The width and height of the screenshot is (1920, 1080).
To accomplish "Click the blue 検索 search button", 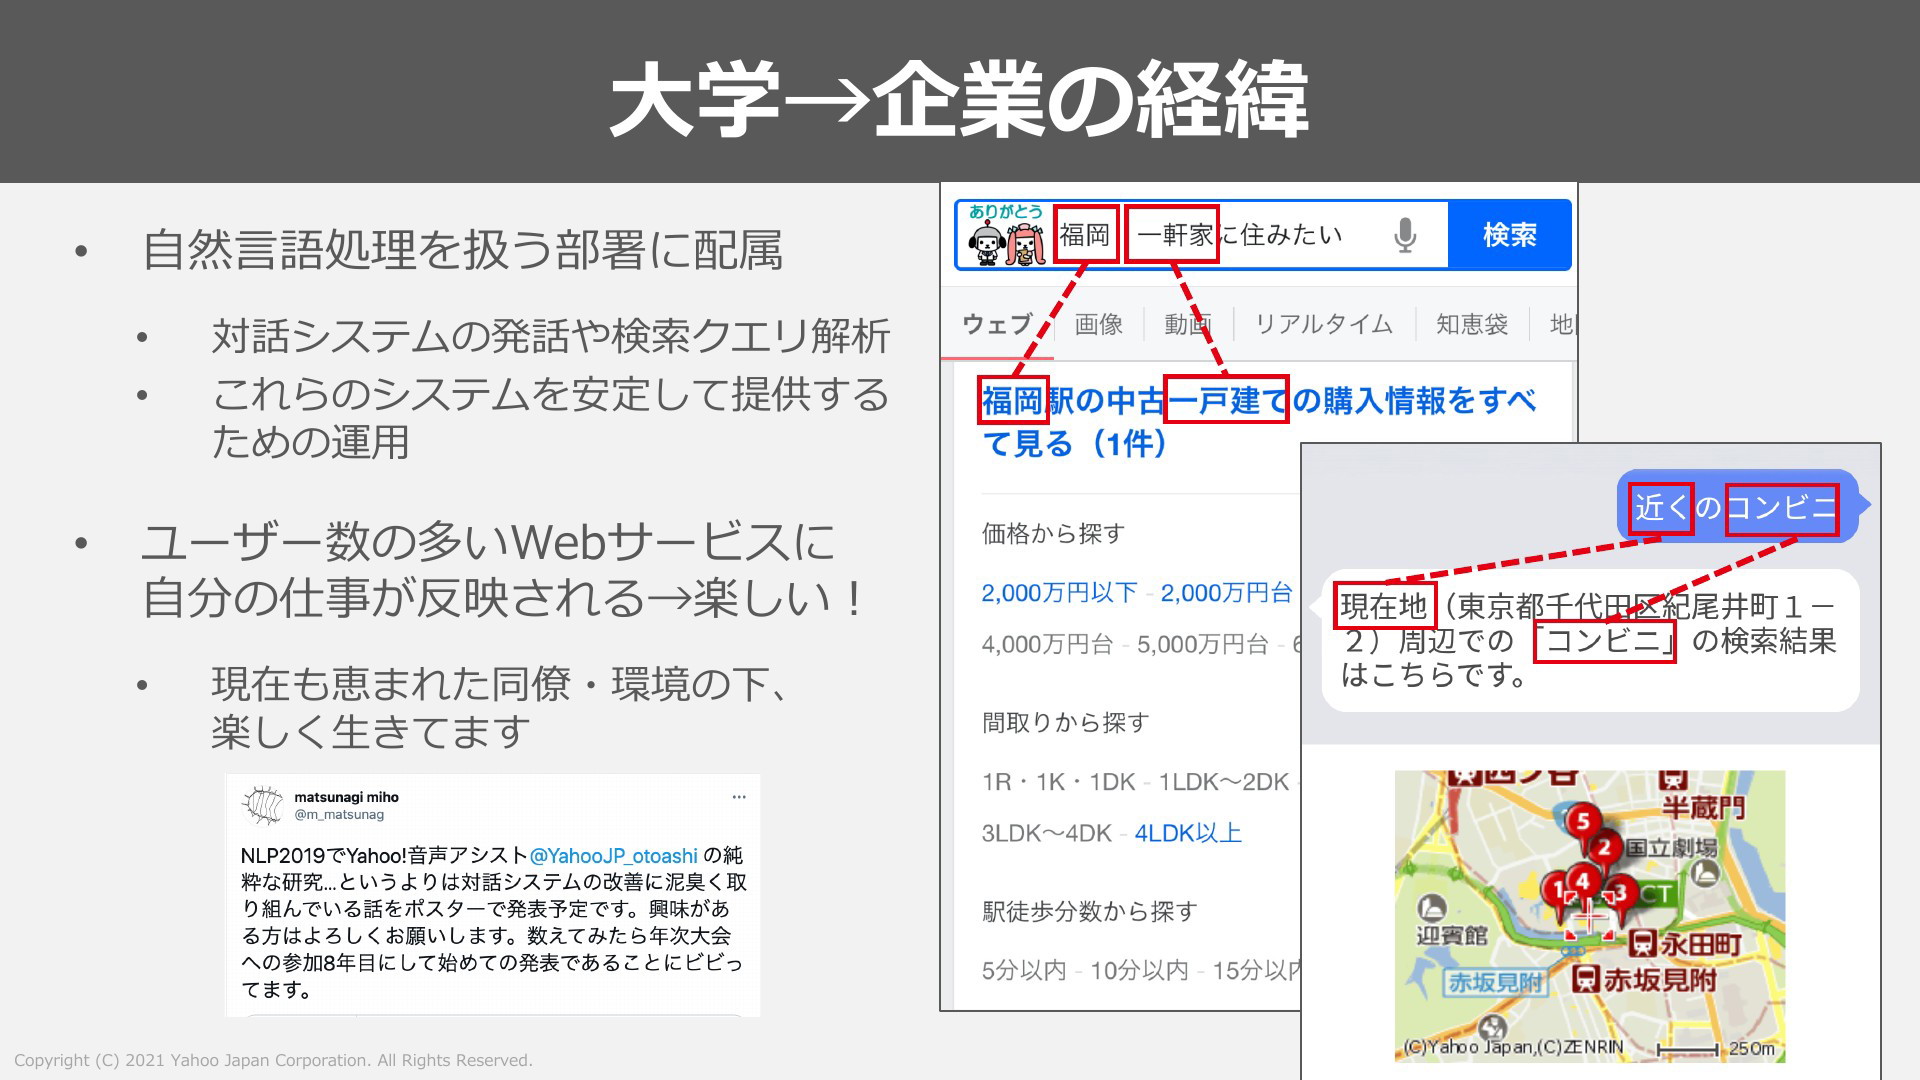I will 1509,235.
